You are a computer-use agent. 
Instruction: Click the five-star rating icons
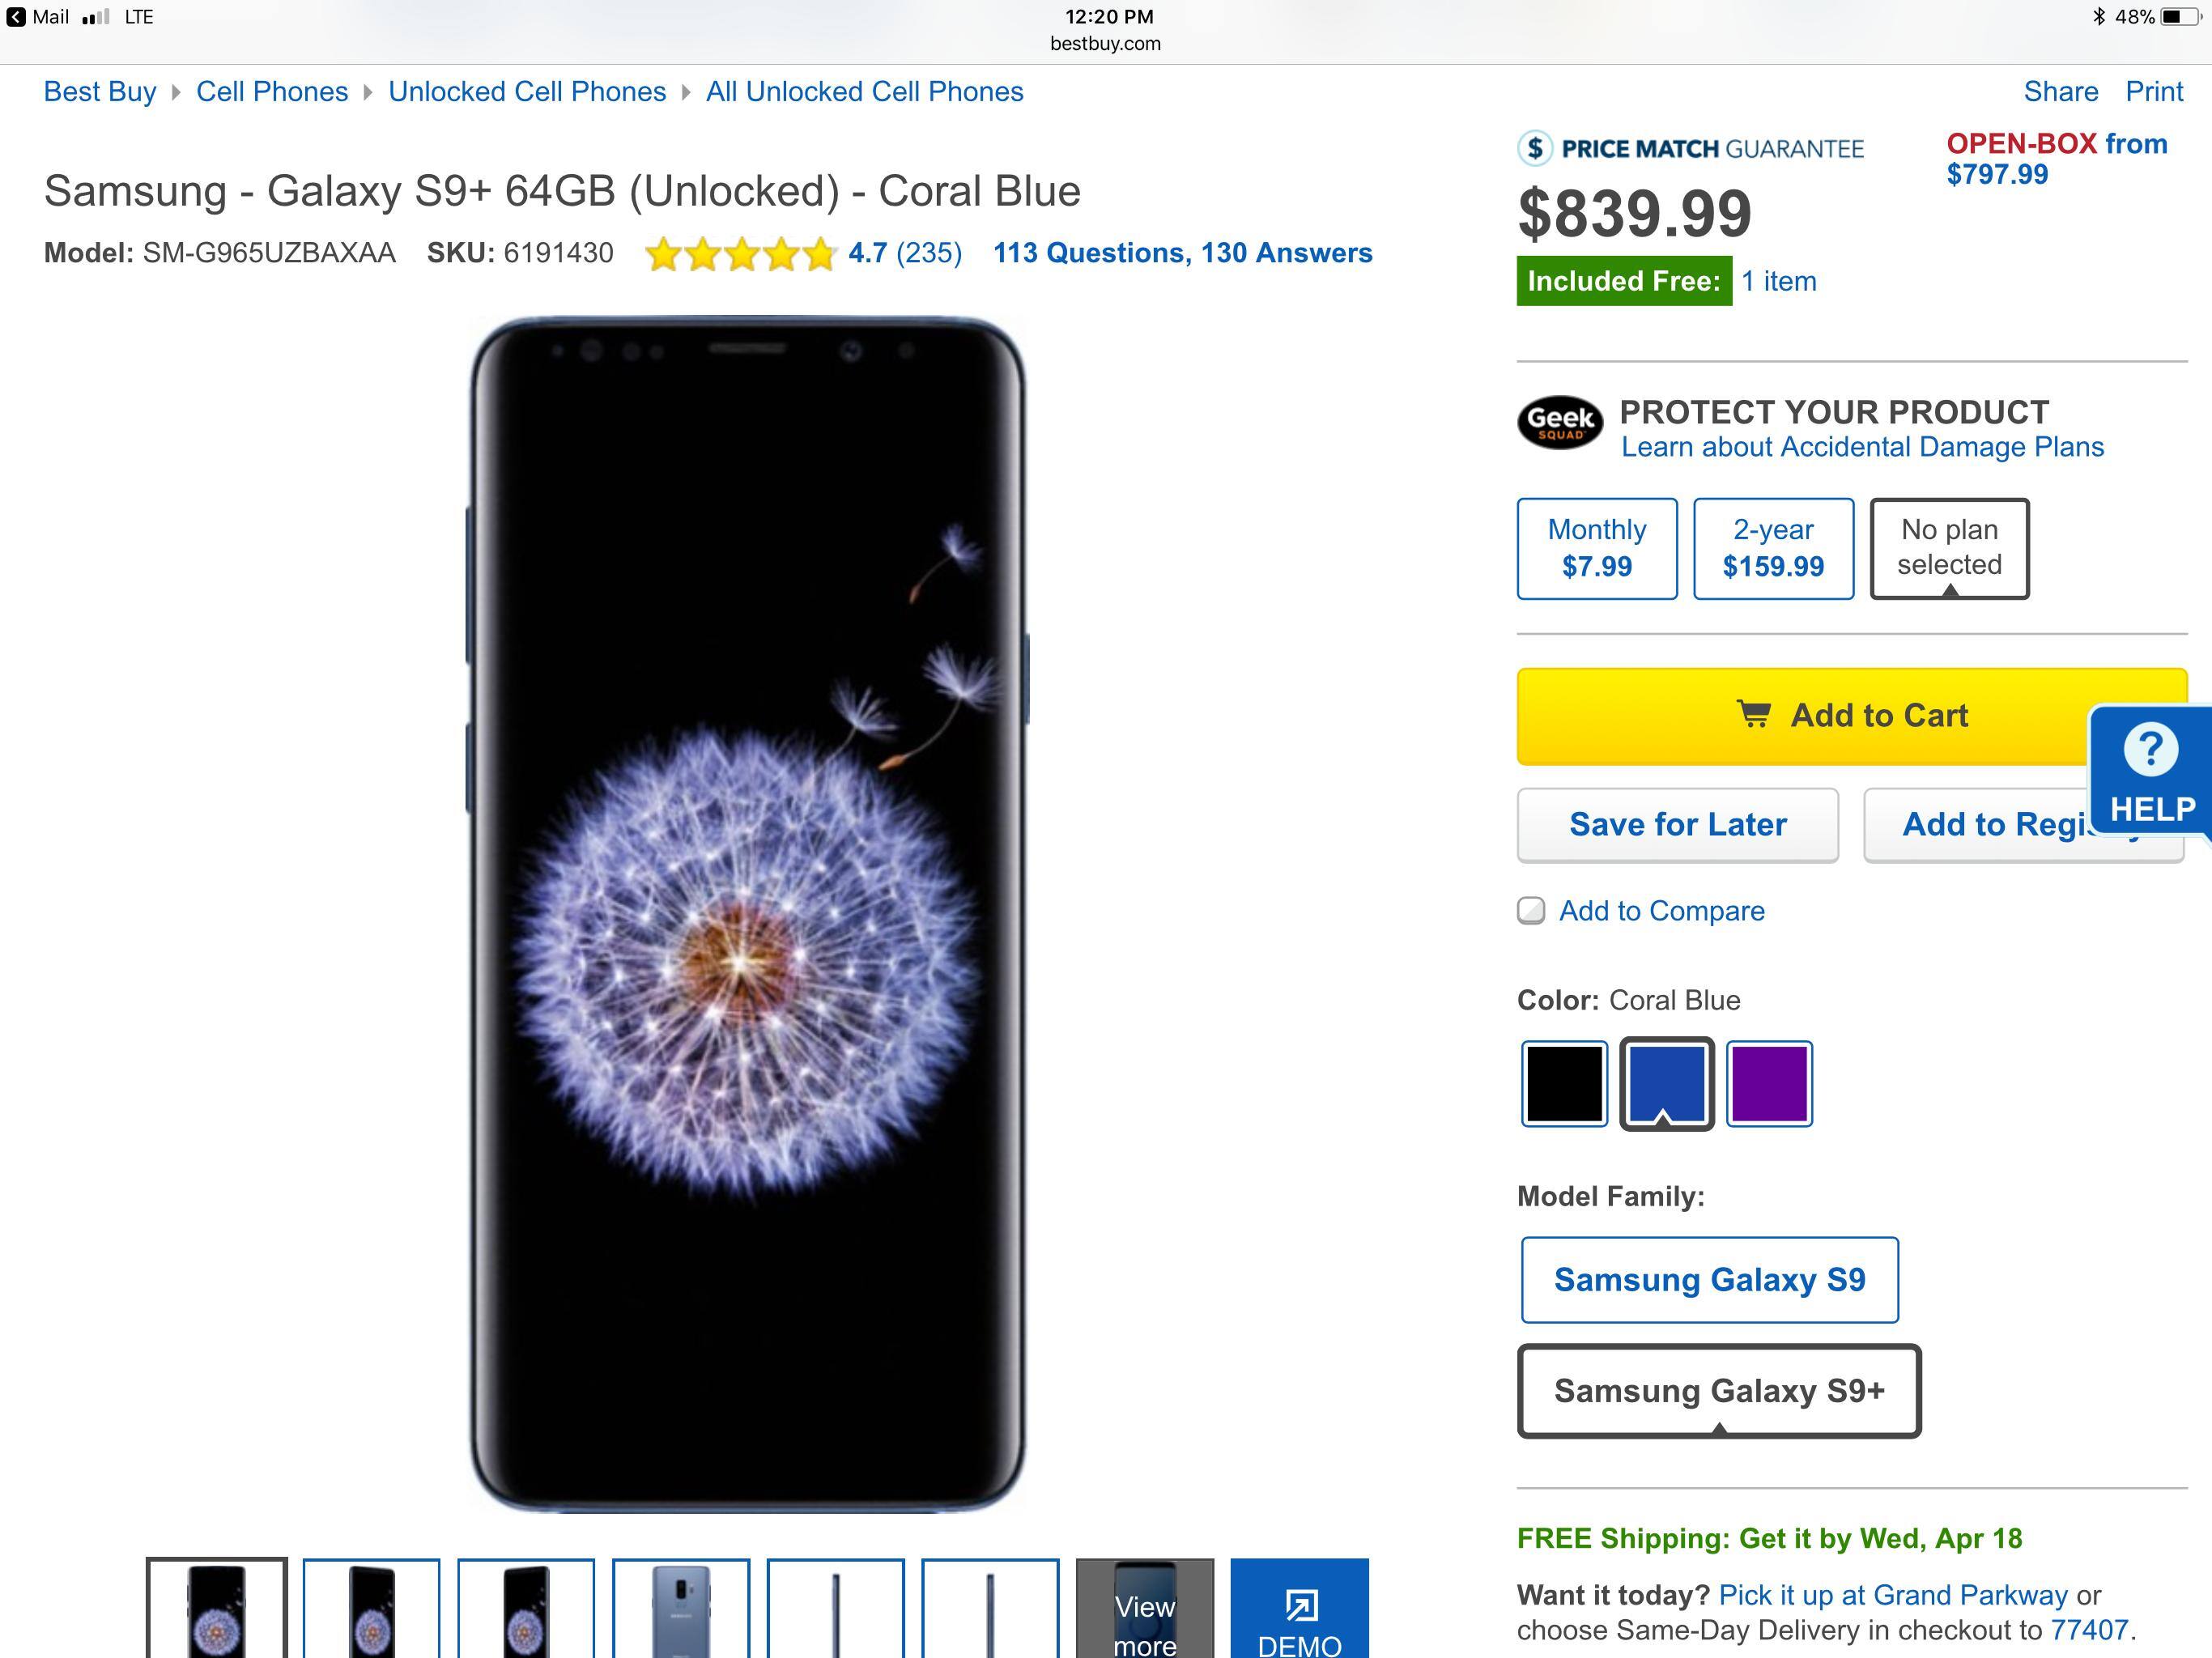coord(740,254)
